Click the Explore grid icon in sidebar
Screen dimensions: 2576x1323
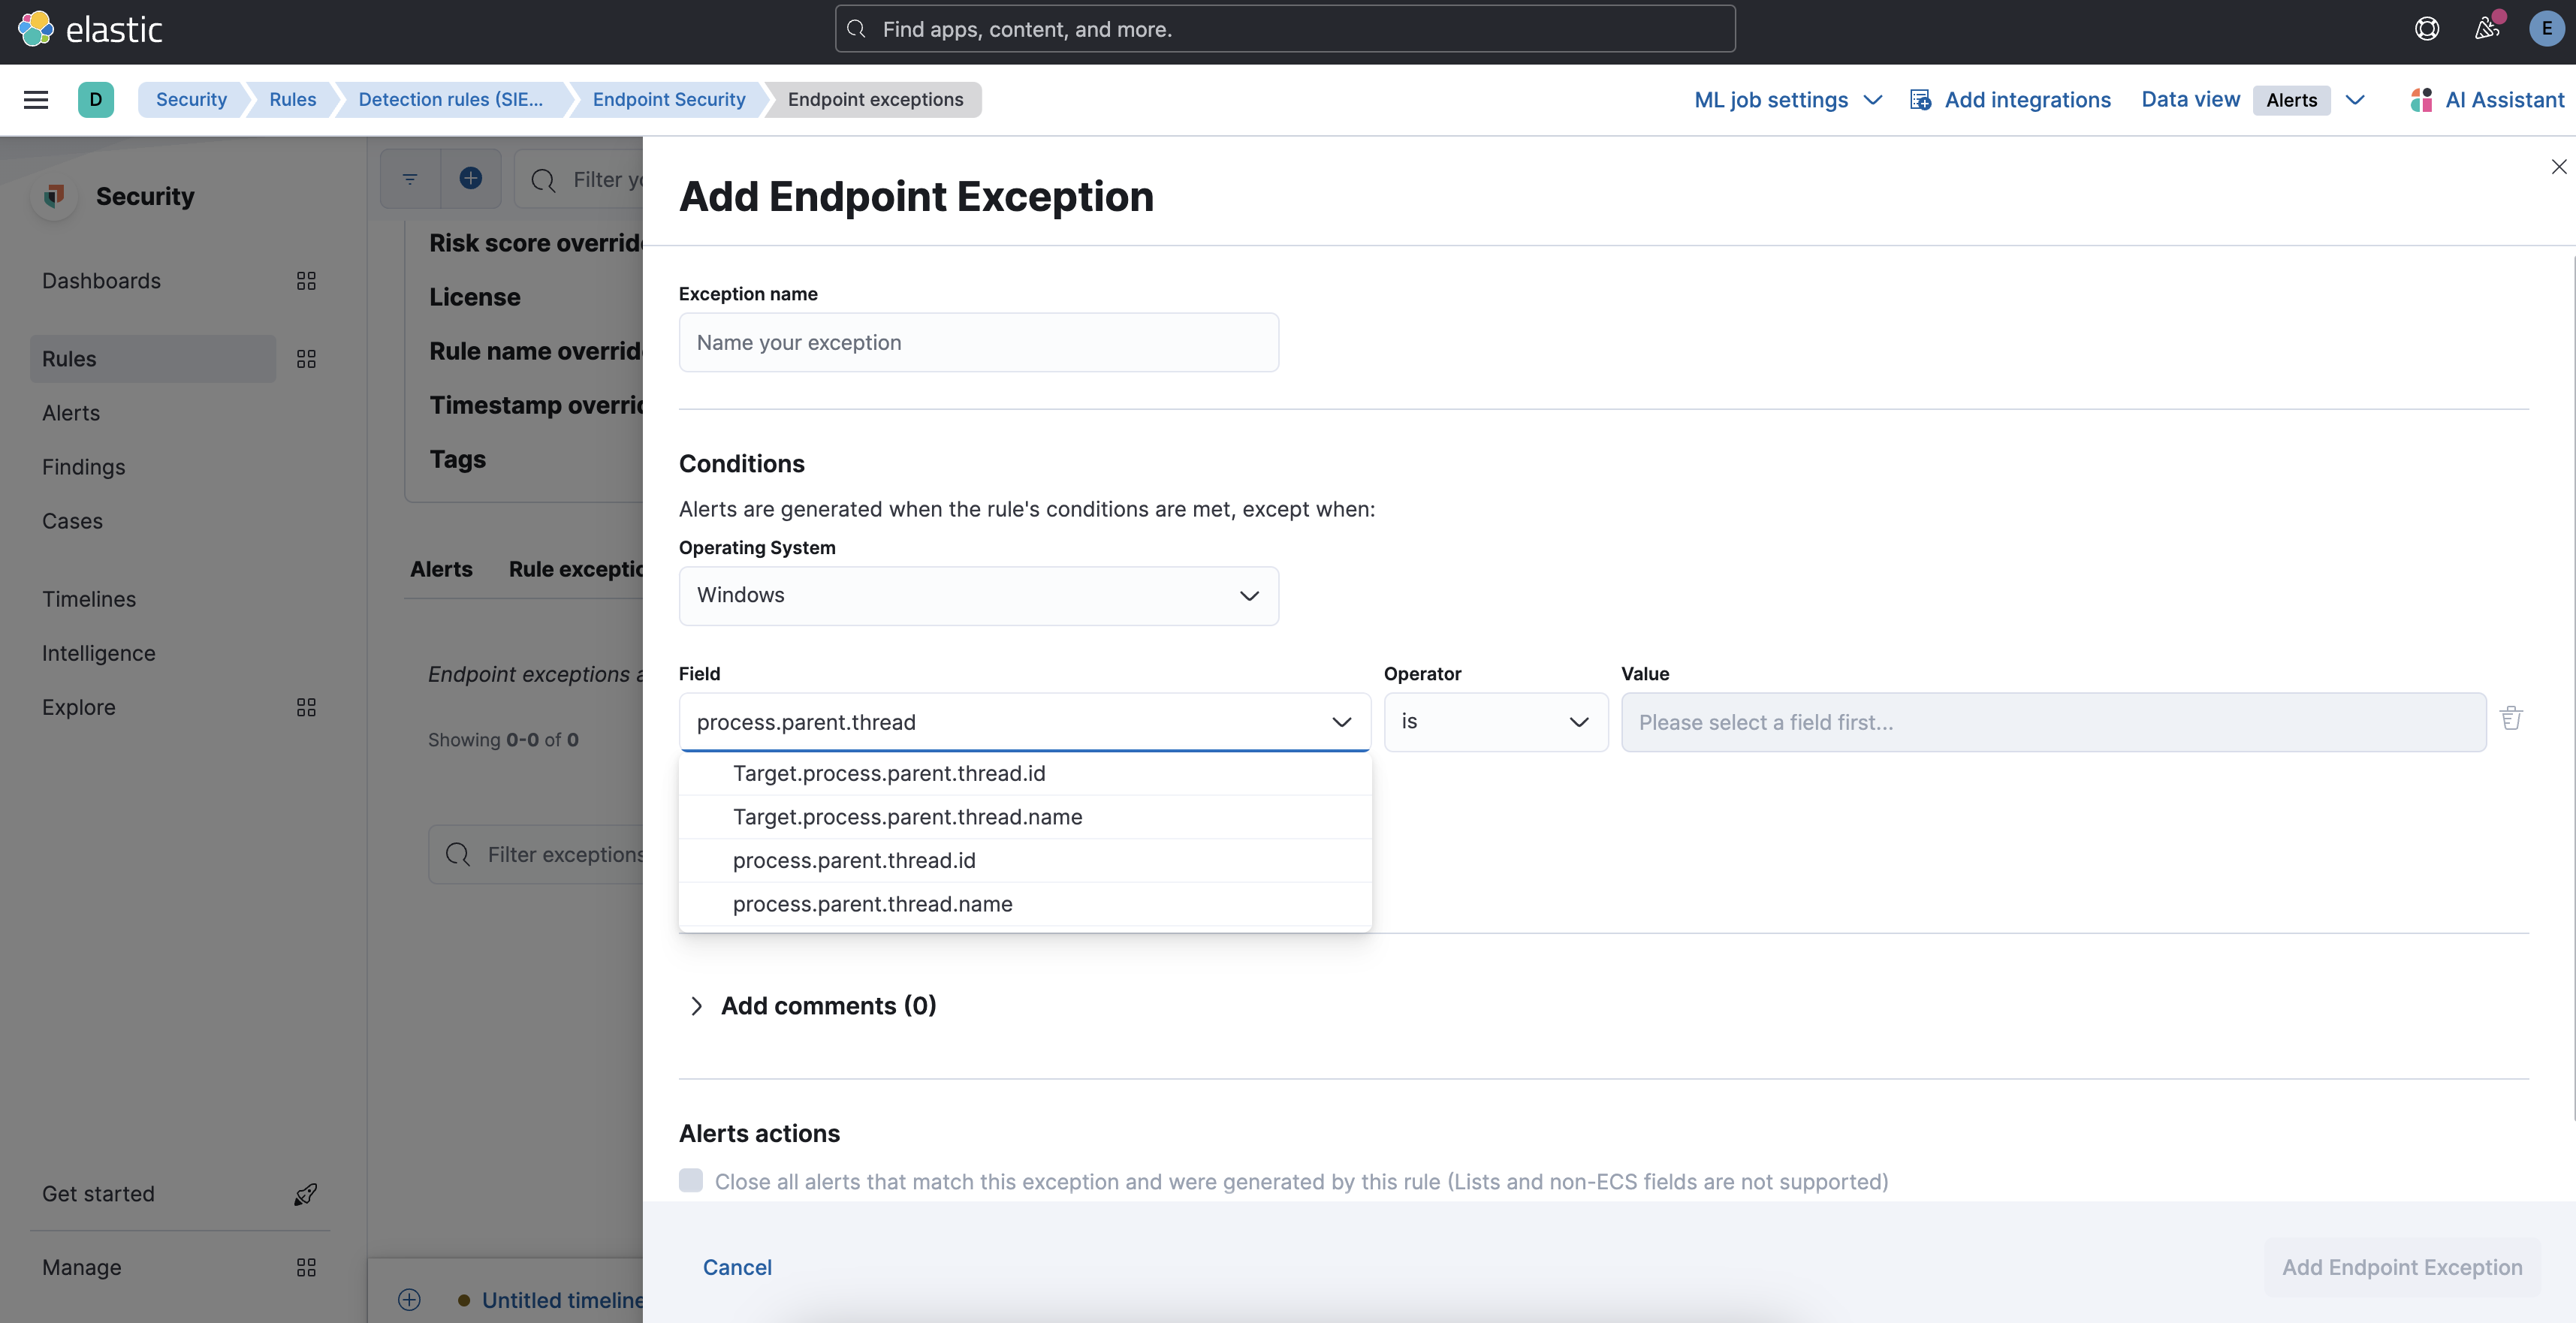point(306,707)
